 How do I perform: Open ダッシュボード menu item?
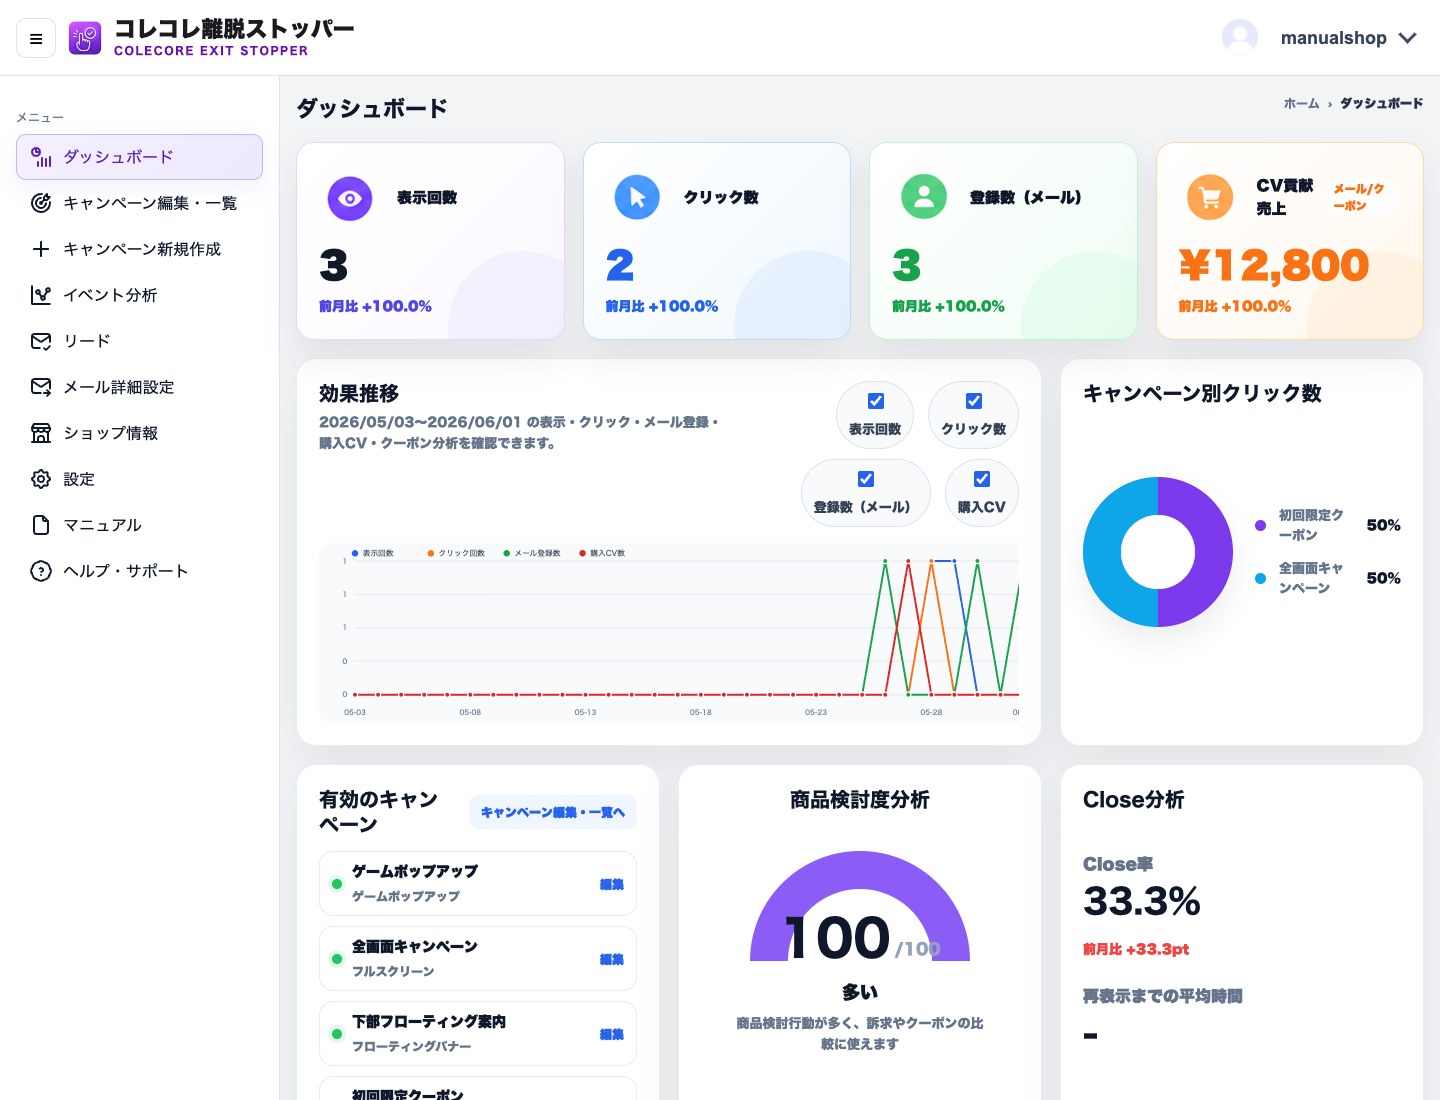[x=139, y=157]
